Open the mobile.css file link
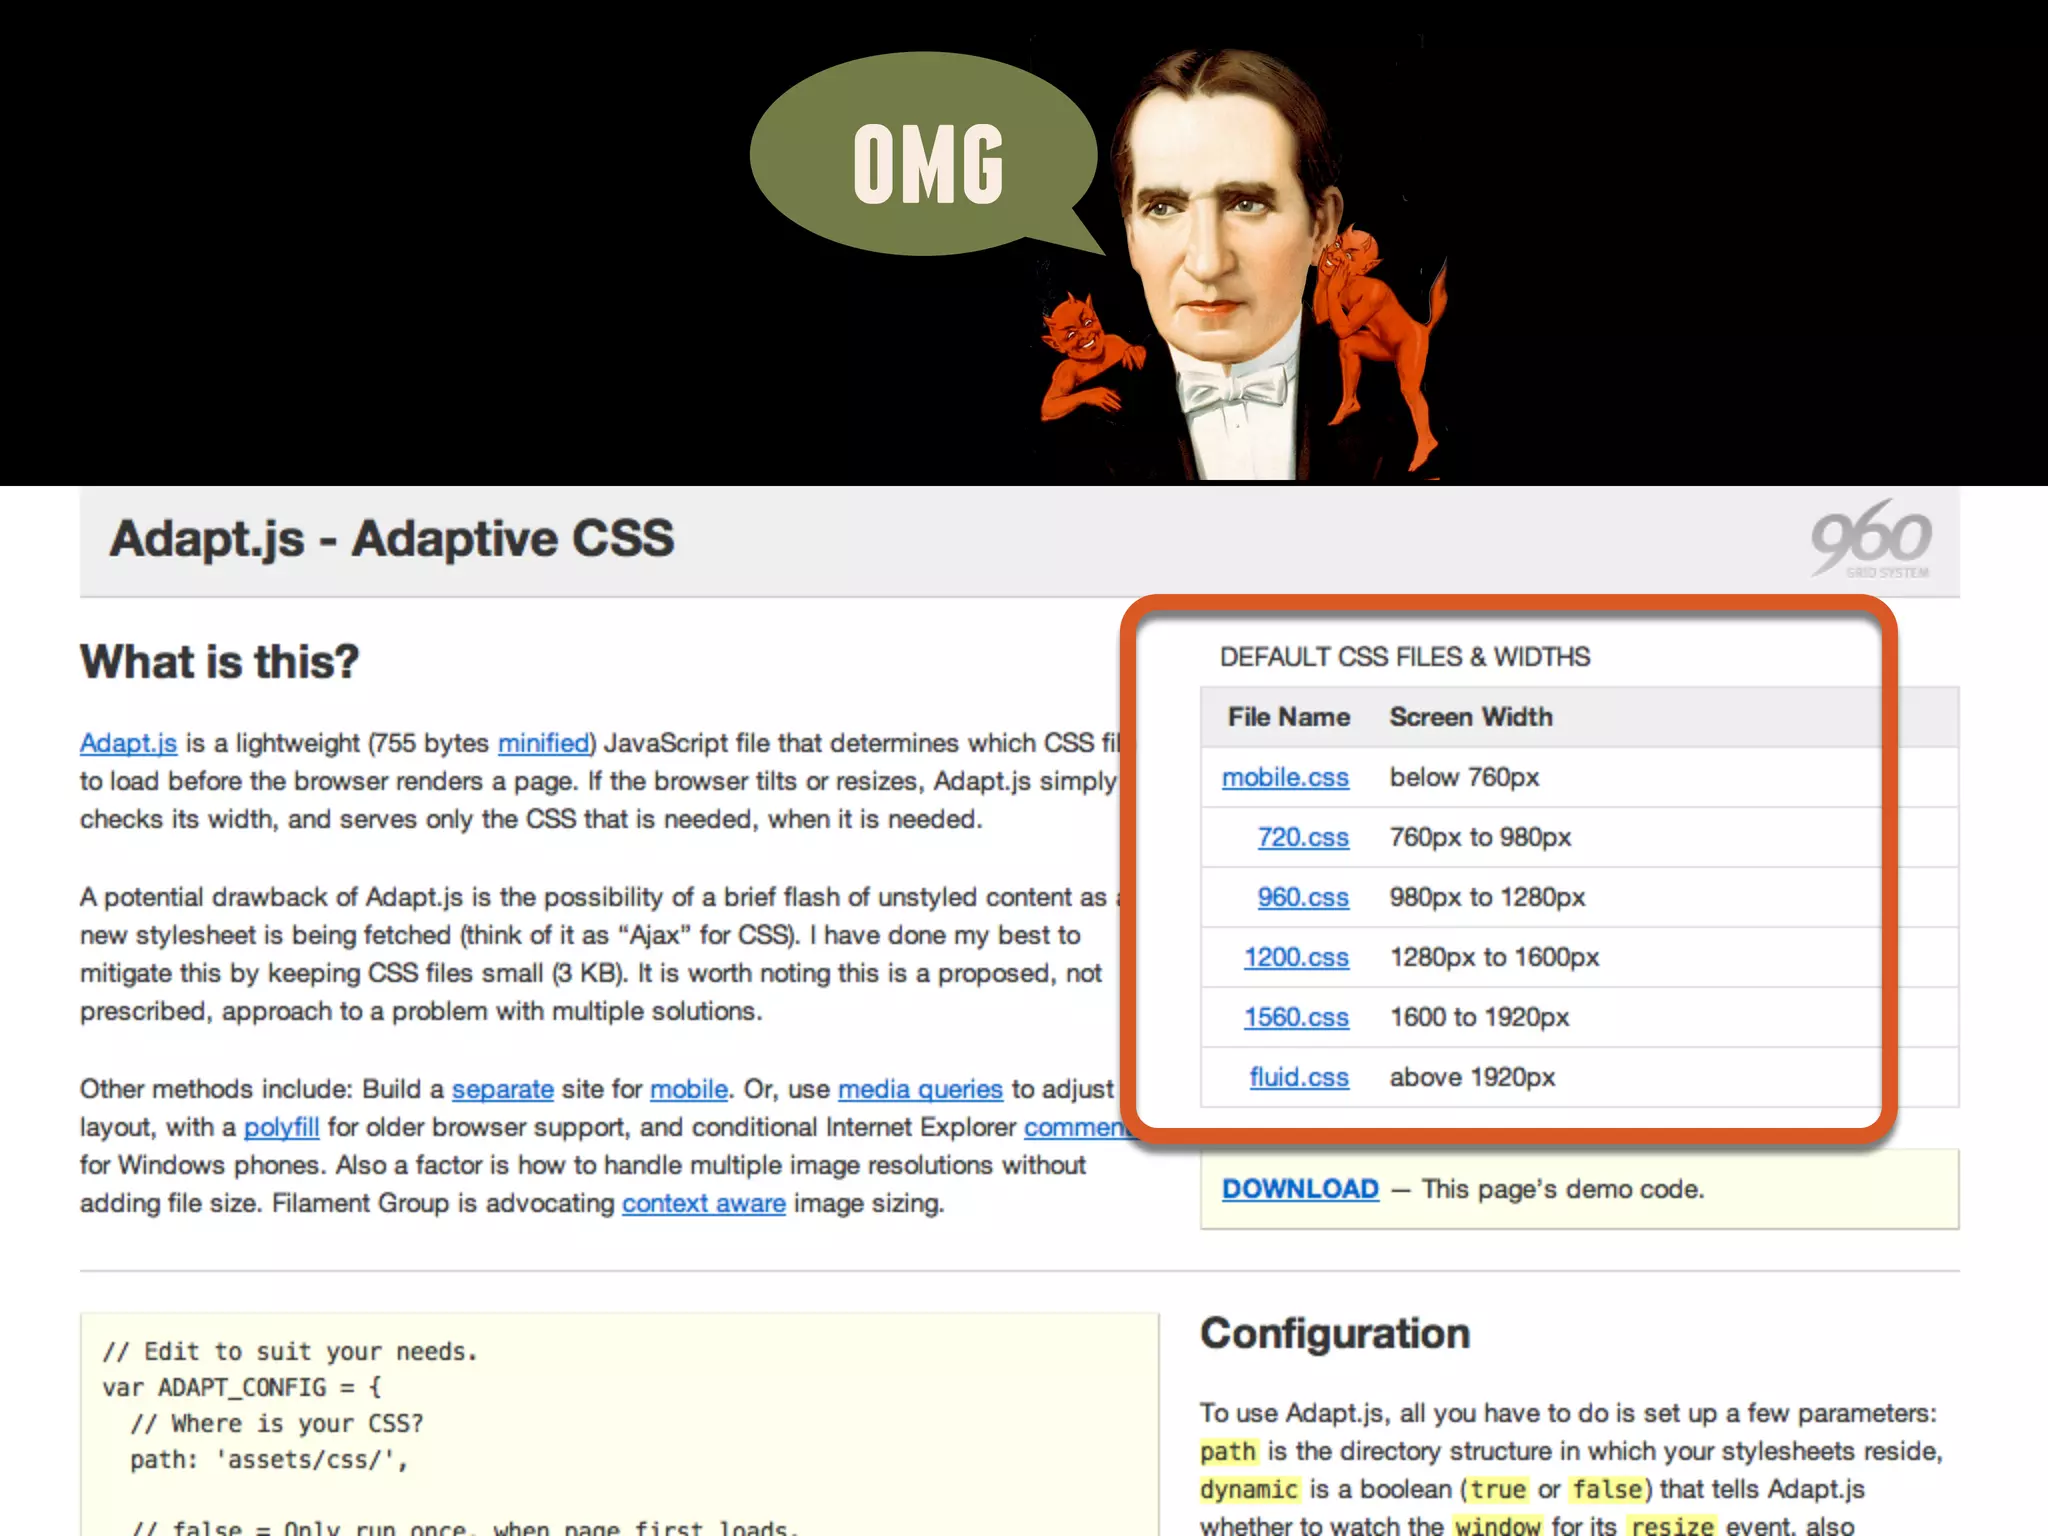The height and width of the screenshot is (1536, 2048). [1285, 777]
